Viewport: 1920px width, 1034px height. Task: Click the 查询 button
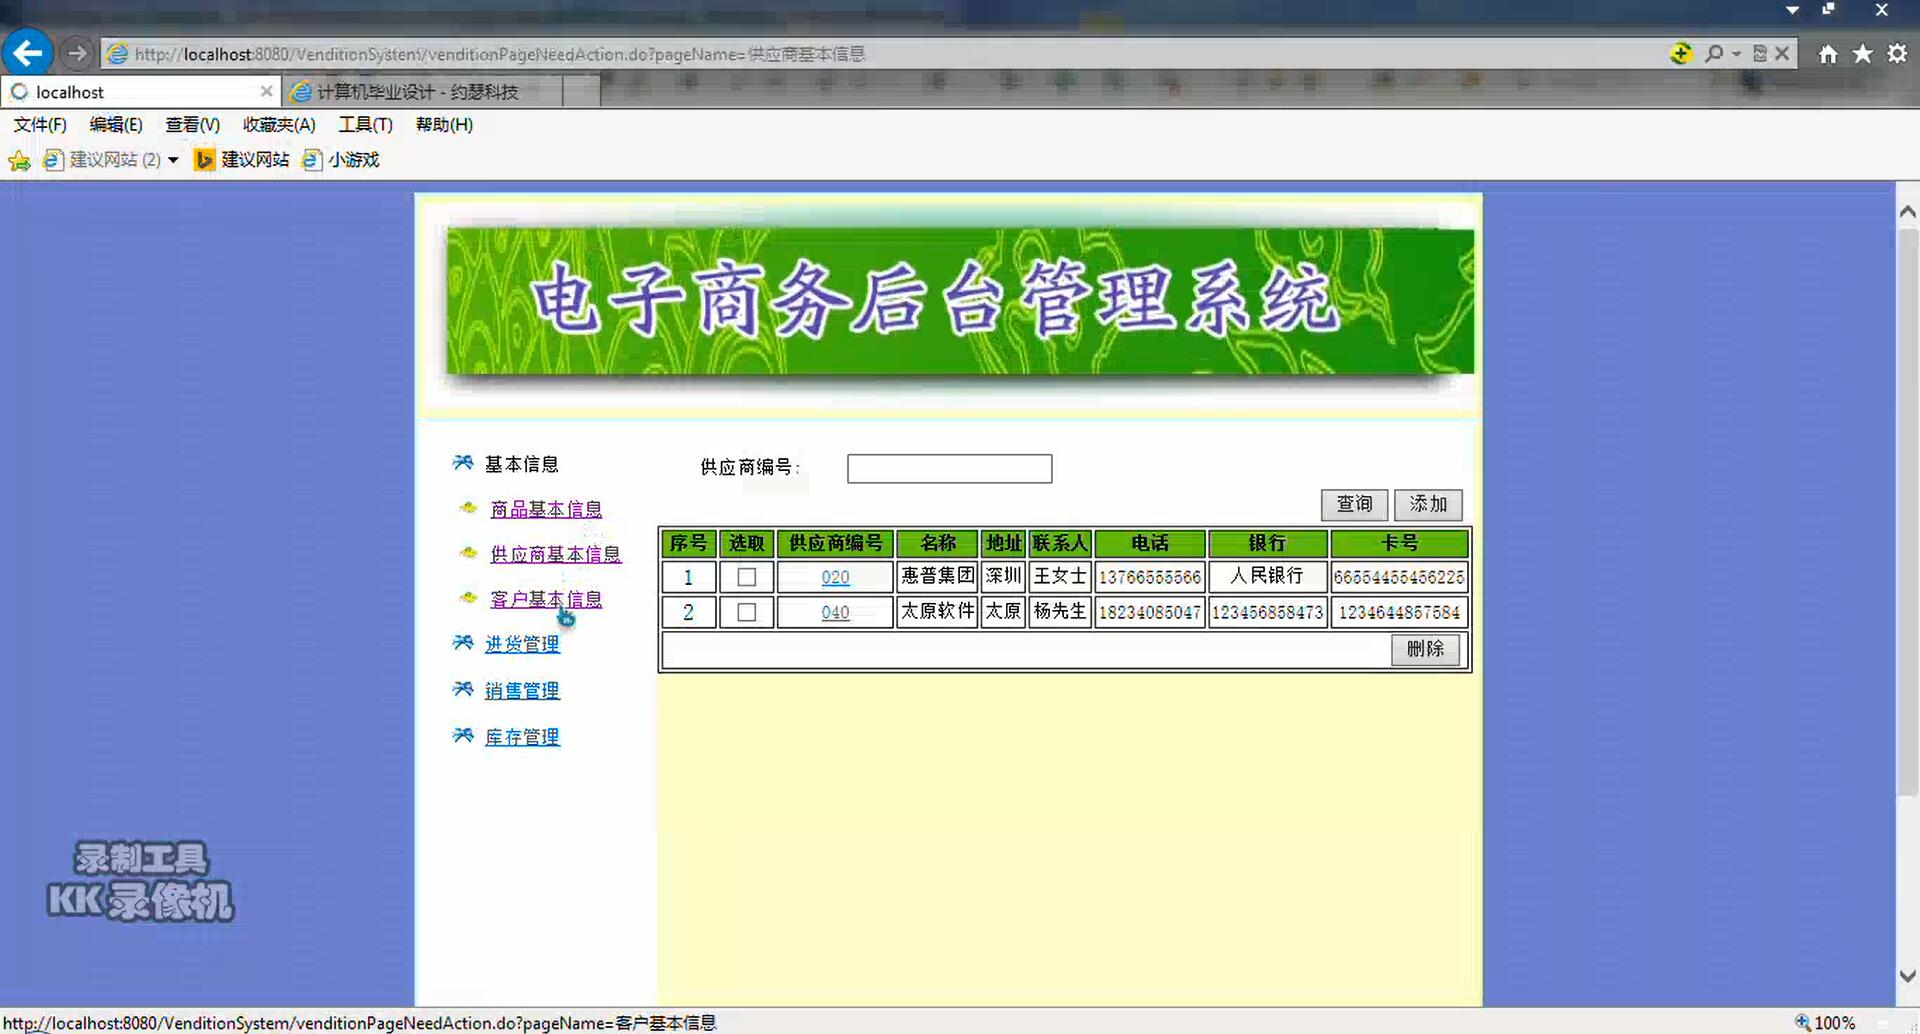1354,504
